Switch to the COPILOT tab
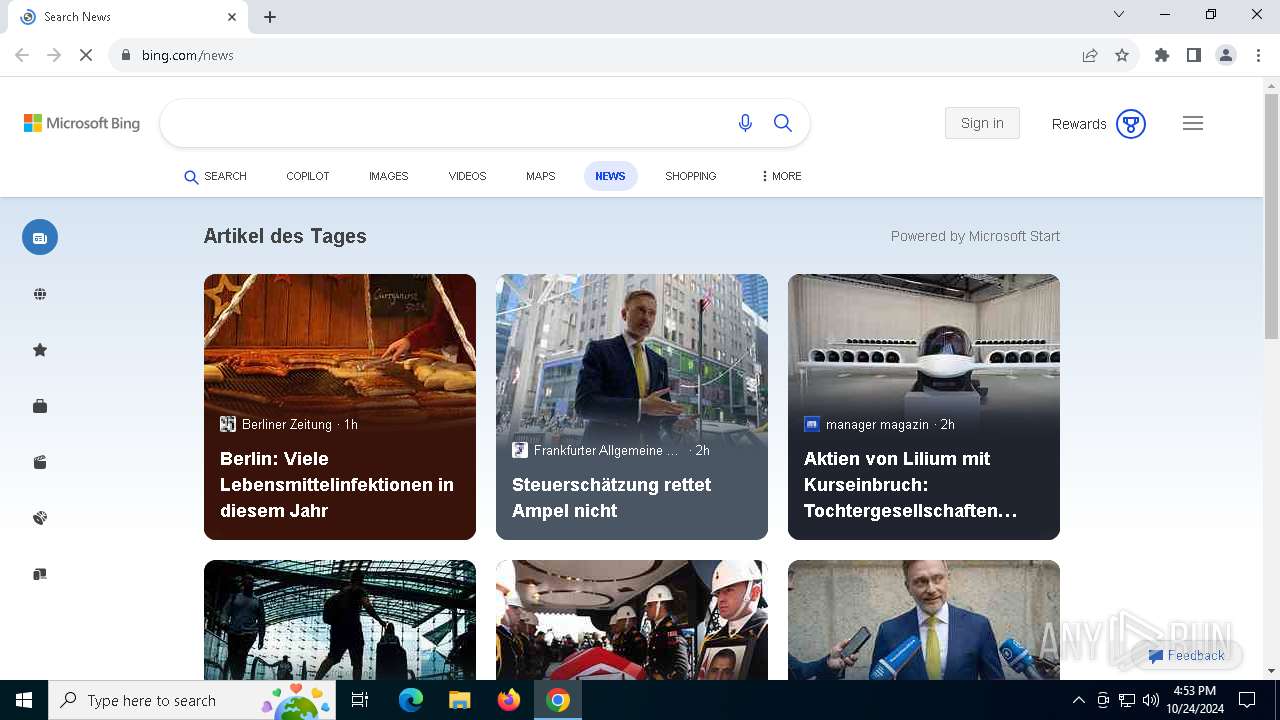This screenshot has width=1280, height=720. coord(308,176)
